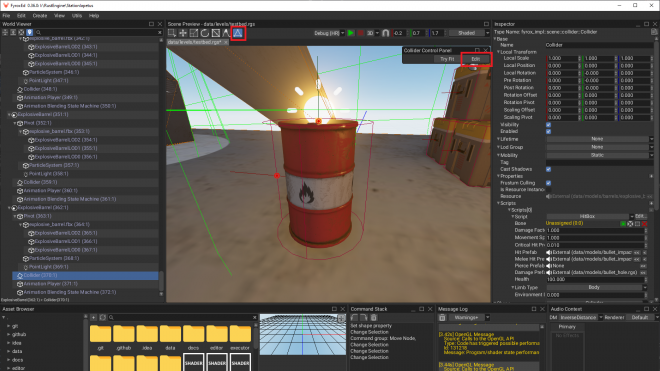Open the Lifetime None dropdown
660x371 pixels.
click(x=599, y=139)
